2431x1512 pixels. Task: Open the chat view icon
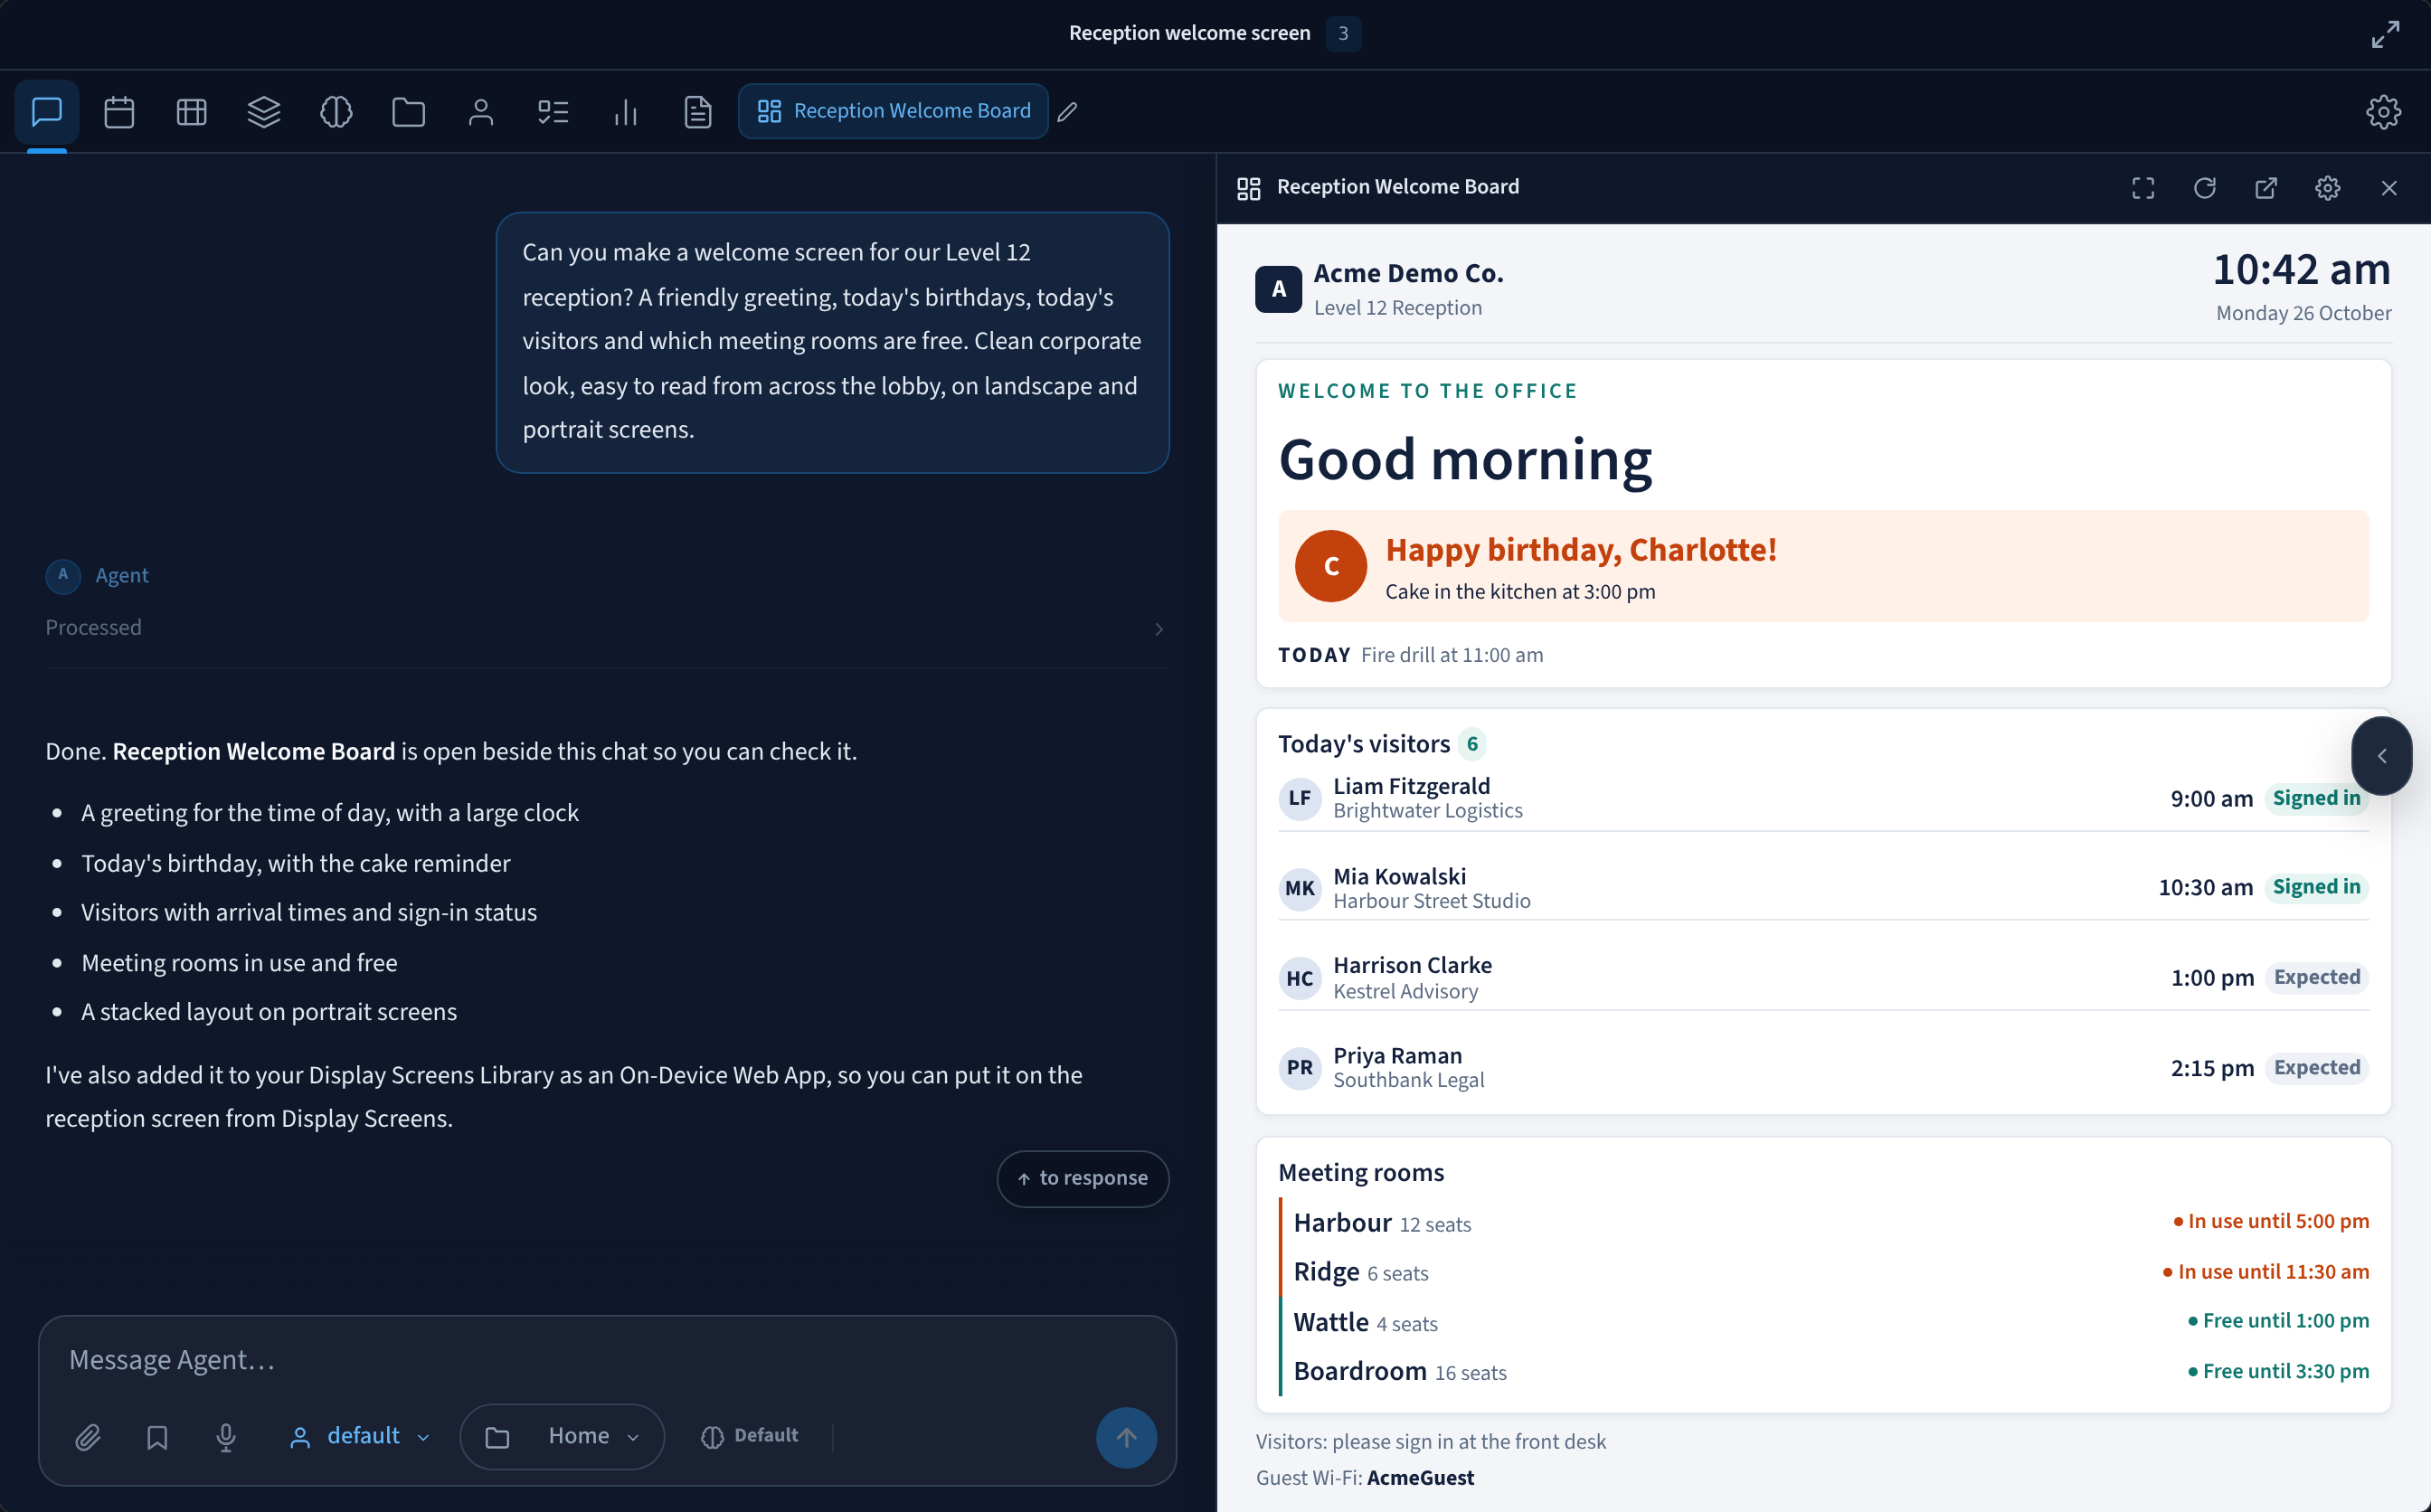tap(47, 111)
